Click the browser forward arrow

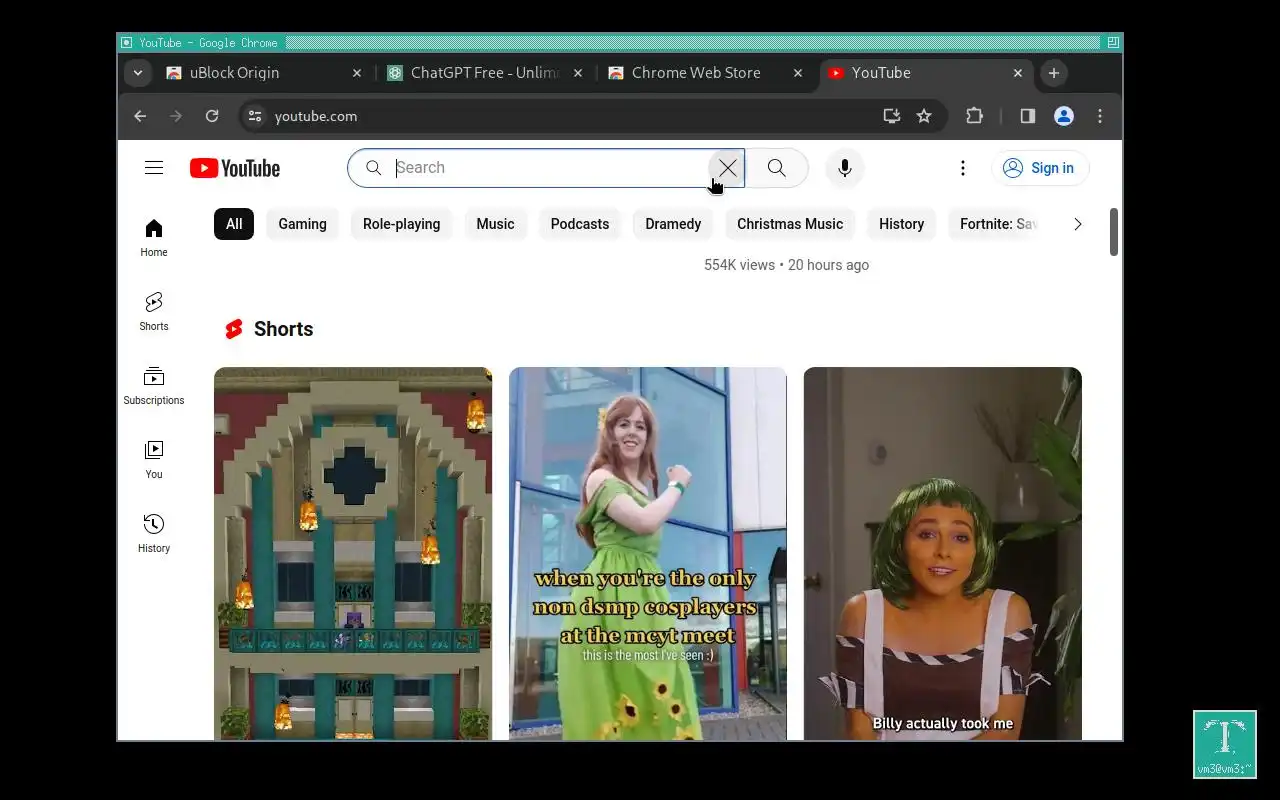(176, 116)
